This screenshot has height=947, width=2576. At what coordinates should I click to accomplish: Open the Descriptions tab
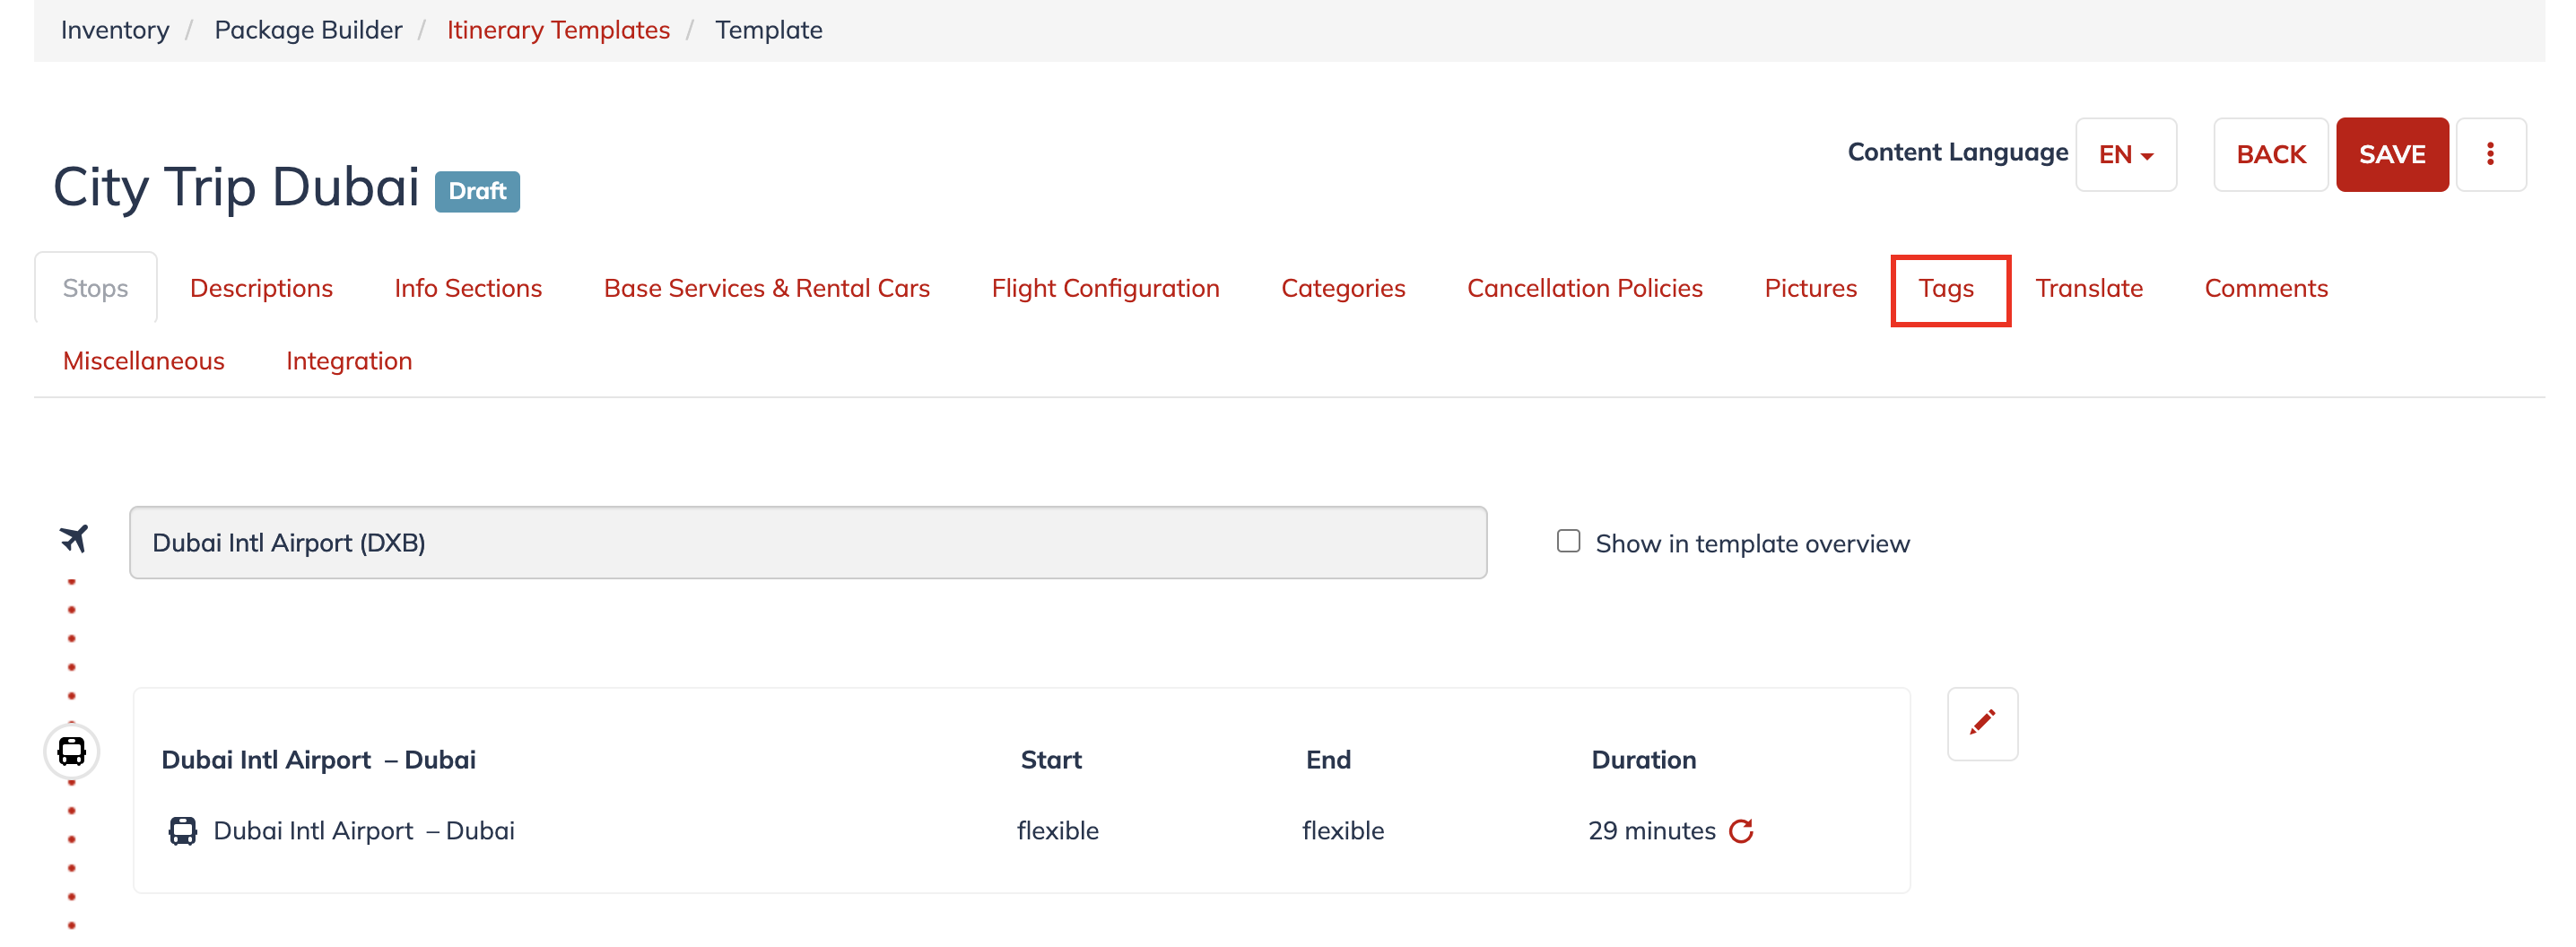tap(261, 288)
